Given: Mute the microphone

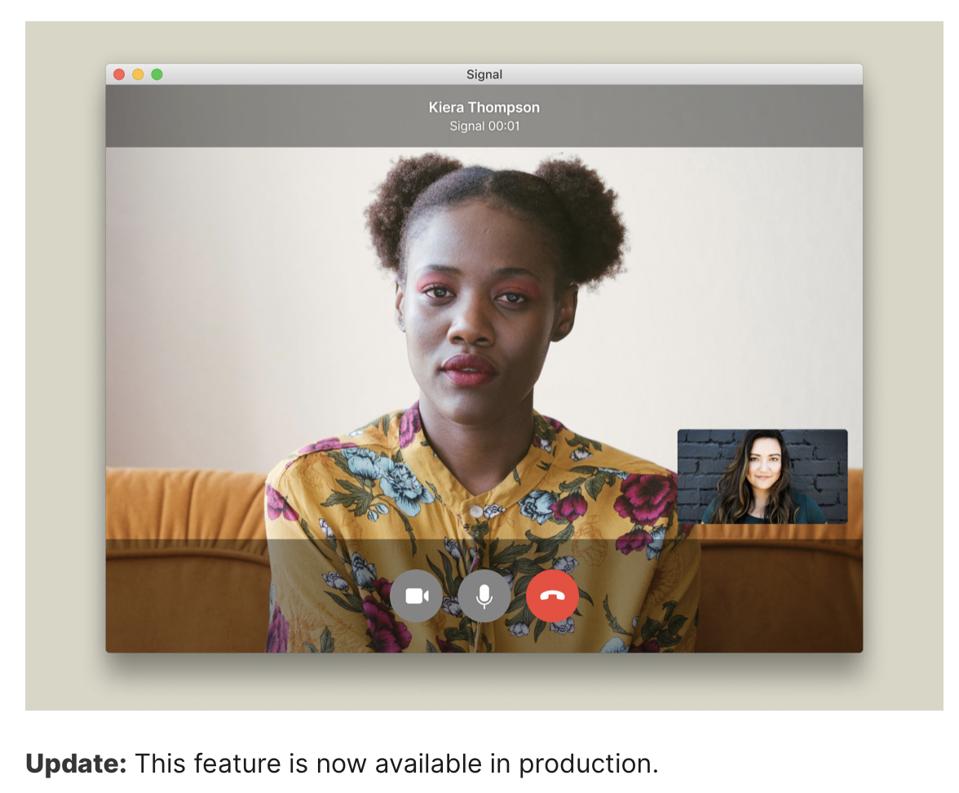Looking at the screenshot, I should click(484, 597).
